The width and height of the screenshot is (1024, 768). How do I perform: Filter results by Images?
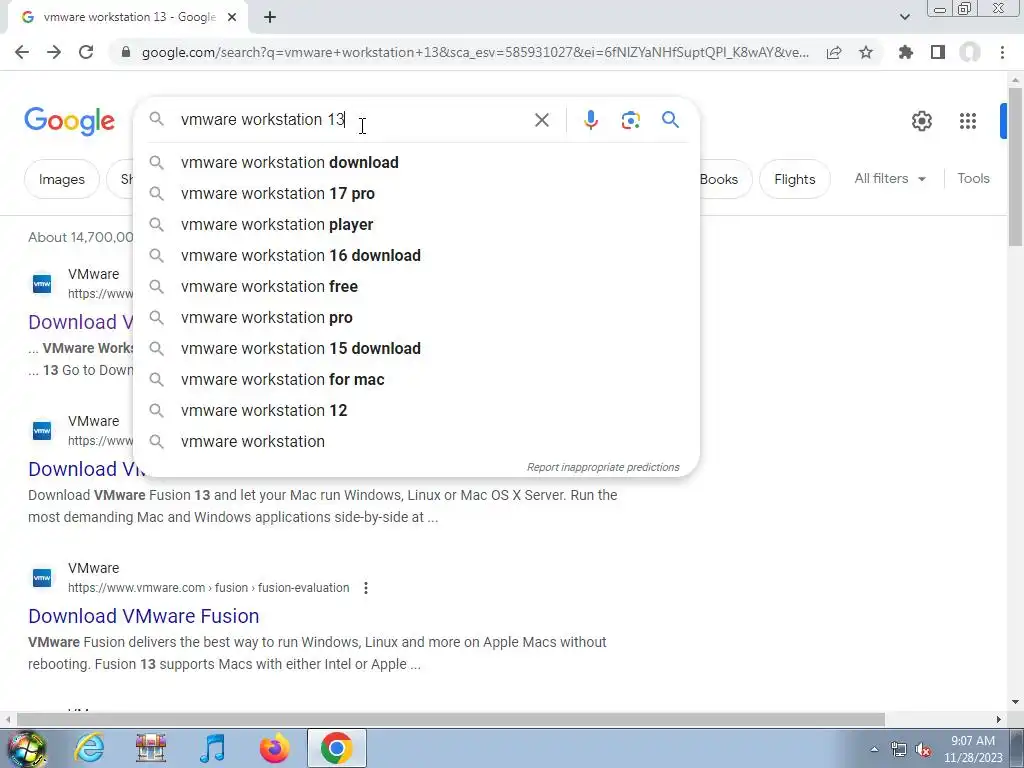pyautogui.click(x=61, y=179)
